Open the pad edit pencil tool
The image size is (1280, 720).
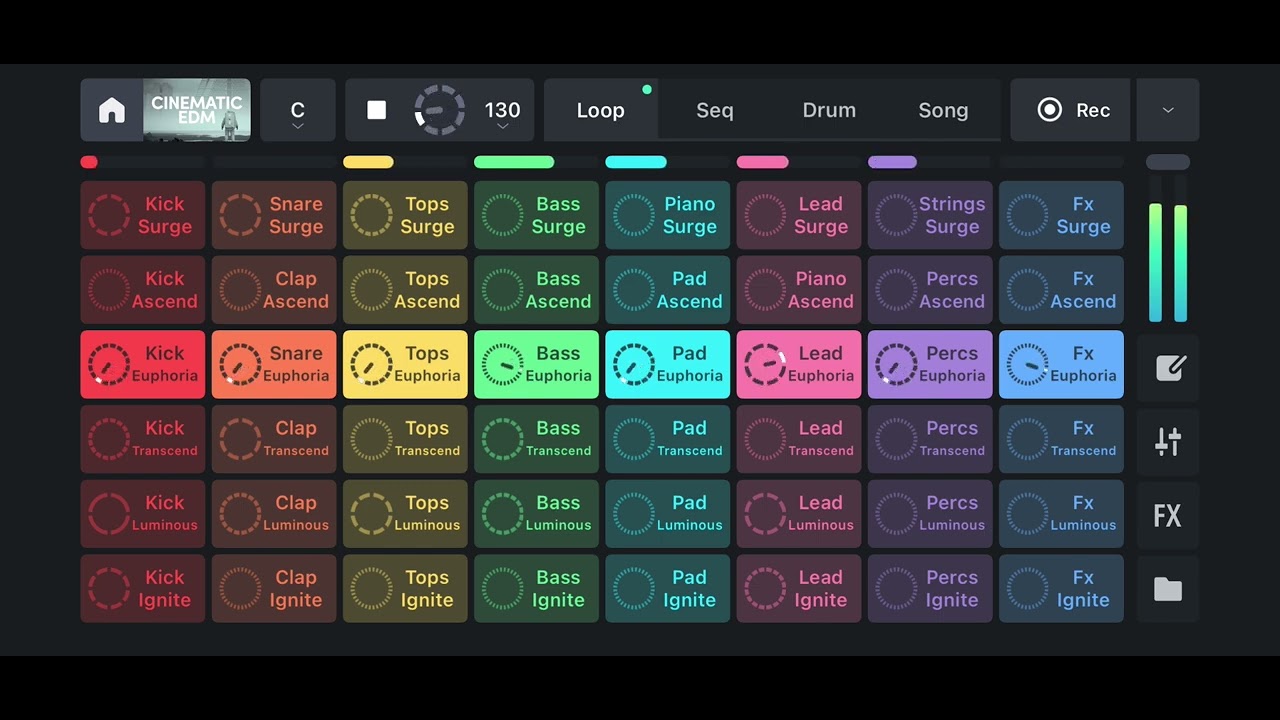(x=1168, y=368)
